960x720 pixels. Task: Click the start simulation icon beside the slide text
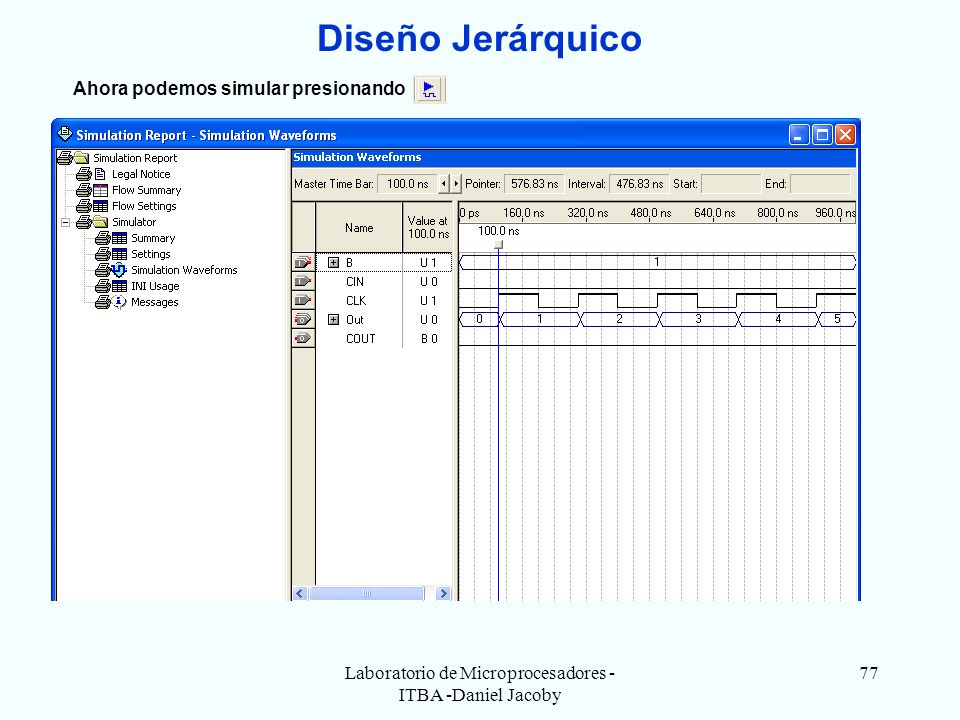(x=429, y=89)
